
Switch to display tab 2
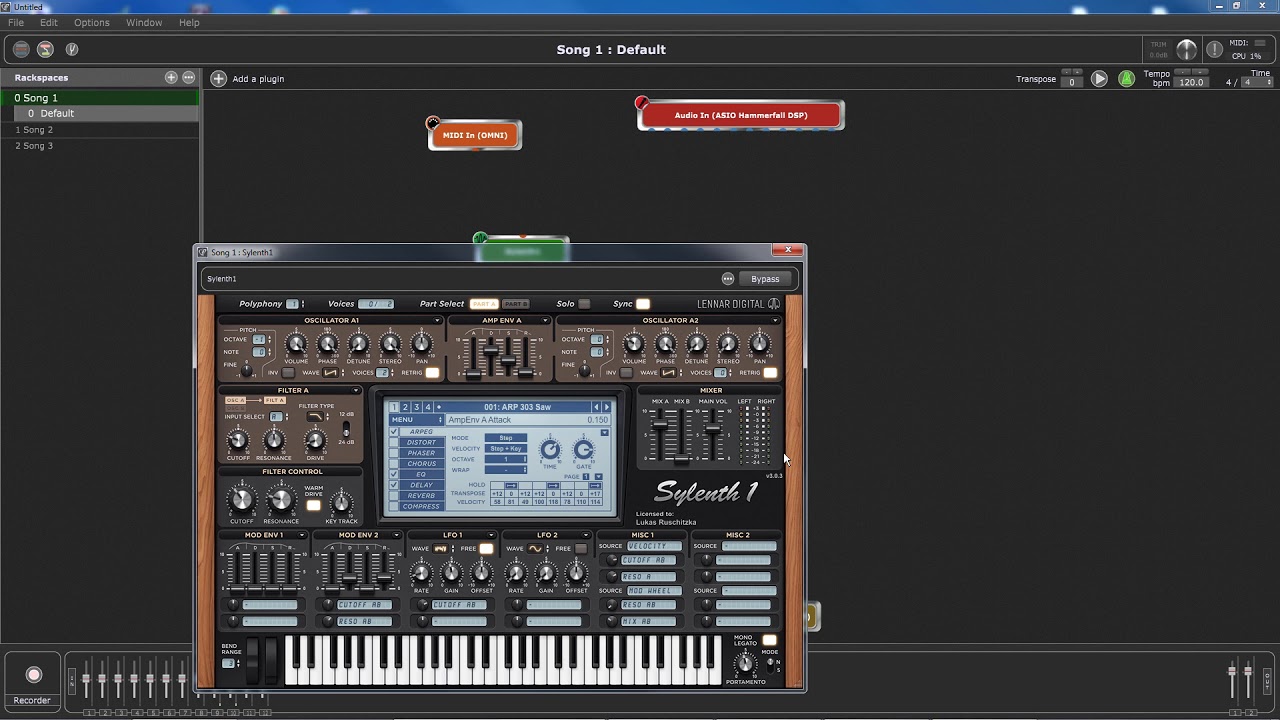[405, 407]
